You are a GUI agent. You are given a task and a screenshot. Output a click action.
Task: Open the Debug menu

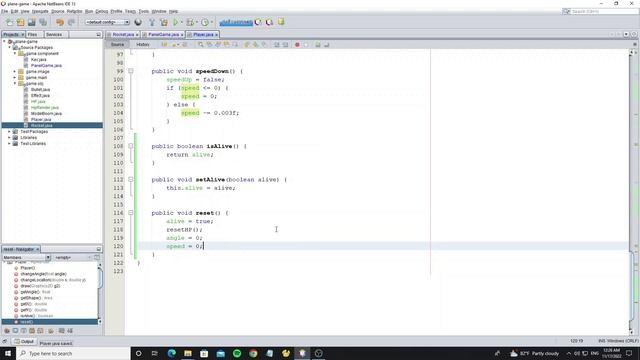click(102, 11)
